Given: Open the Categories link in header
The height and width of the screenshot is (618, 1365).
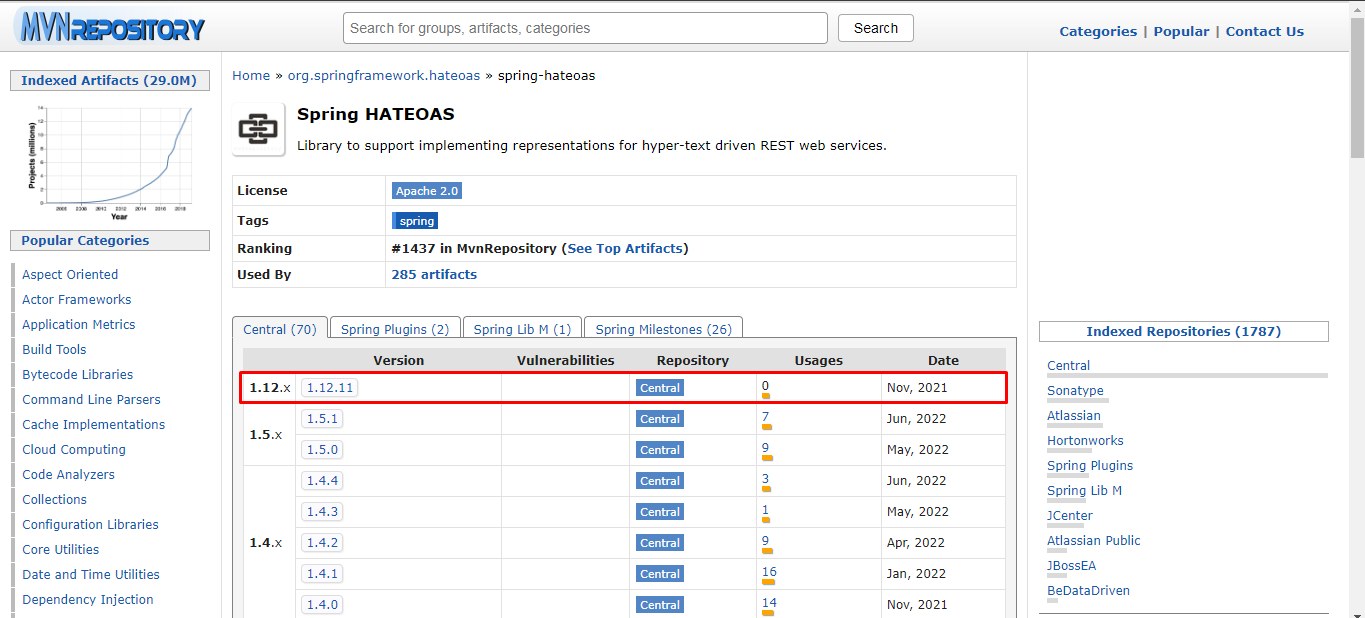Looking at the screenshot, I should point(1098,31).
